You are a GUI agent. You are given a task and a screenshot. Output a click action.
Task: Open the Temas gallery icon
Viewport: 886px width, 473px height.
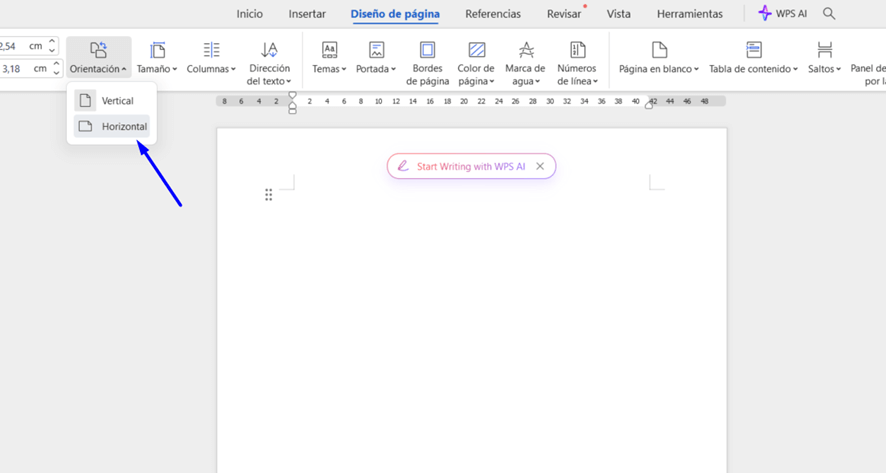point(329,50)
